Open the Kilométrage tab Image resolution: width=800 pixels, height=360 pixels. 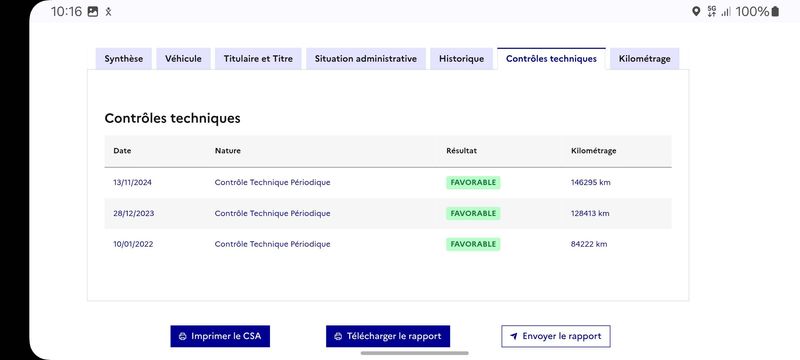tap(644, 59)
